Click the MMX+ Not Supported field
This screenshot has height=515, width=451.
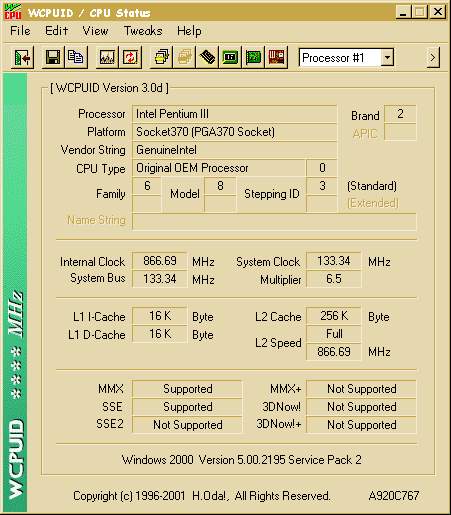(x=361, y=389)
